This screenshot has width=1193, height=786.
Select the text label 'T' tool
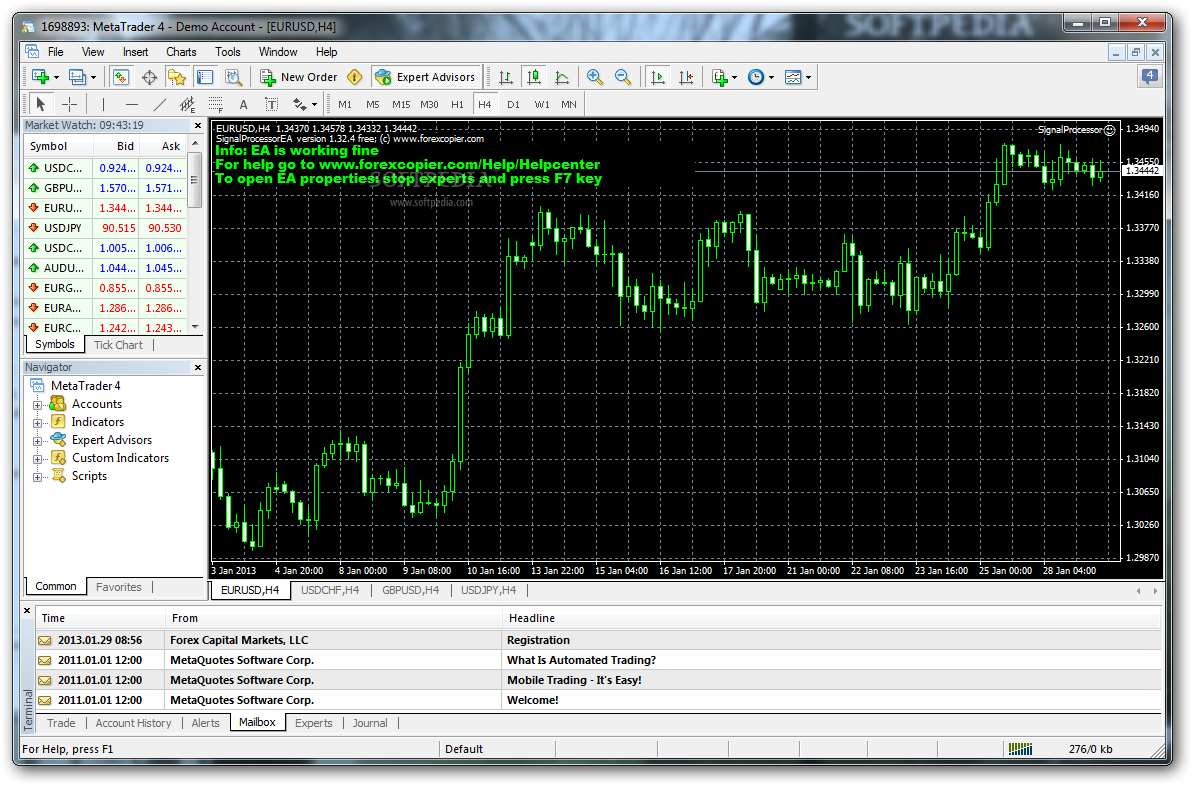click(x=271, y=104)
